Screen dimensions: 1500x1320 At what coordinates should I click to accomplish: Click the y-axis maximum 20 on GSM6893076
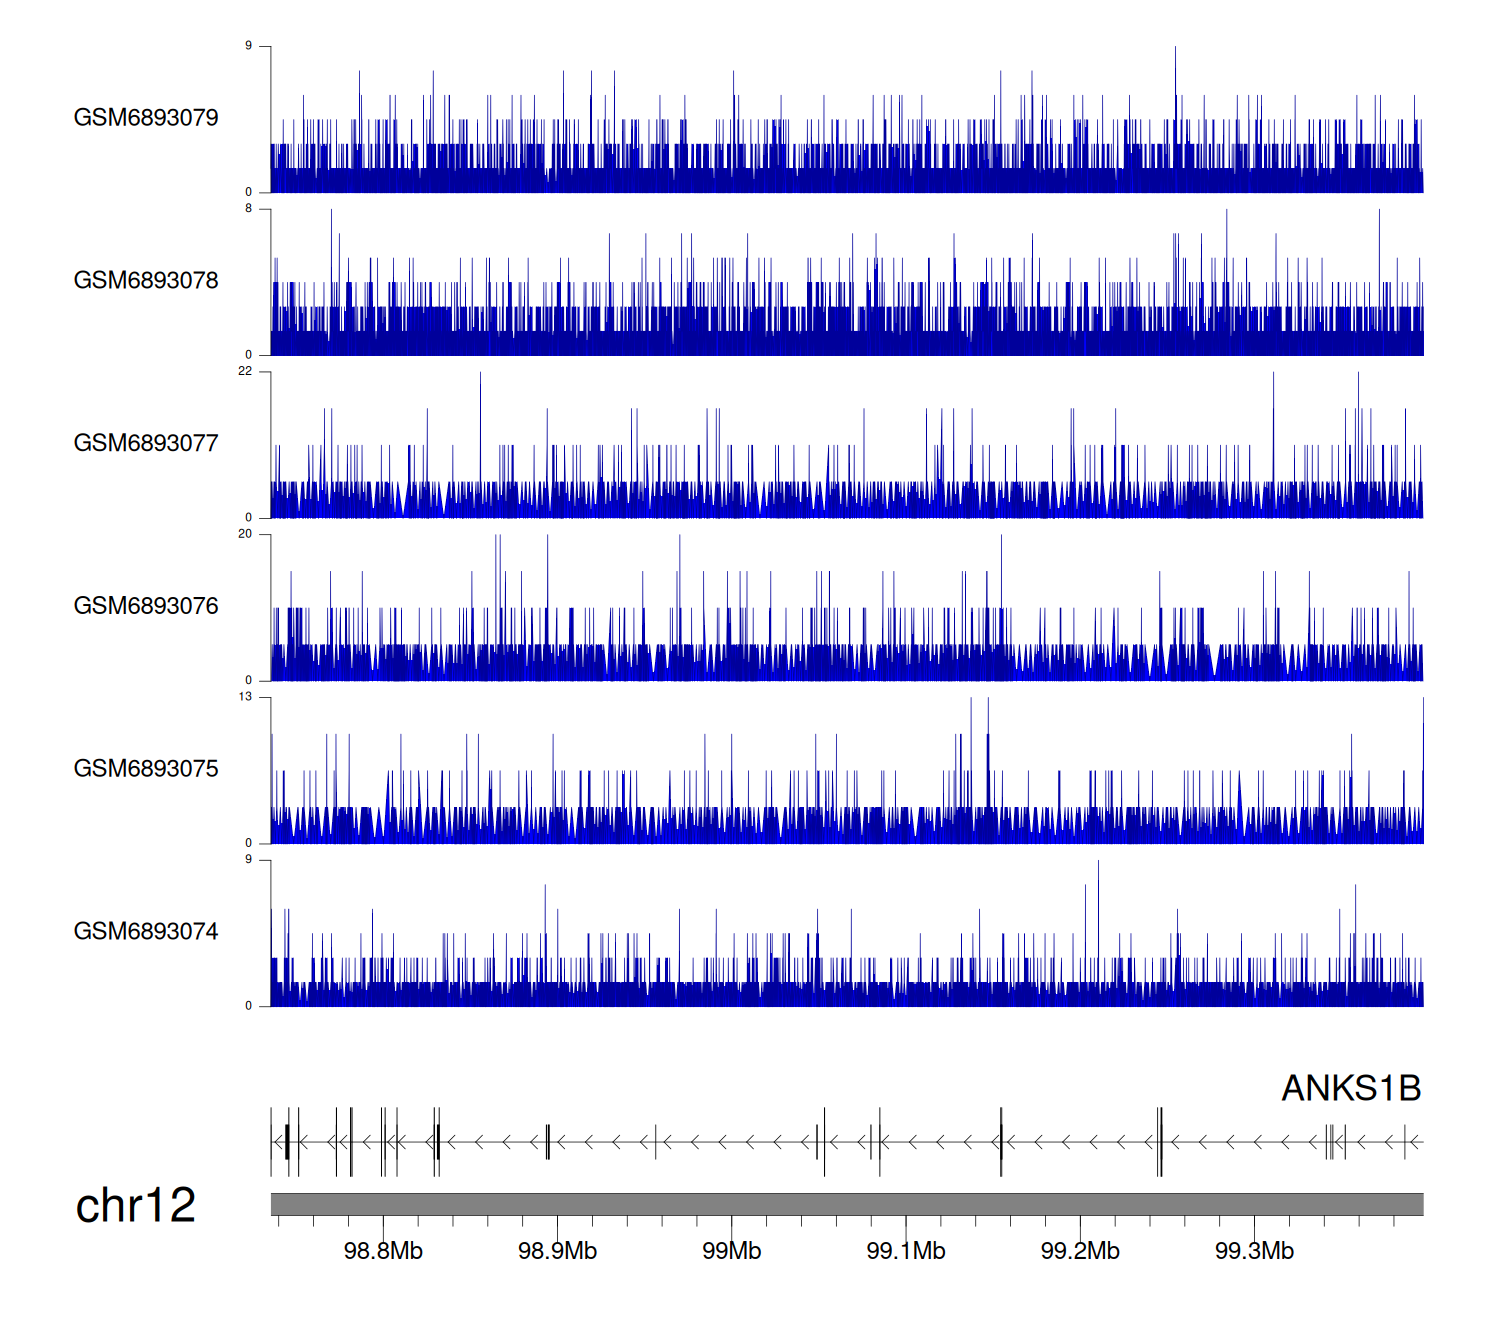point(245,534)
